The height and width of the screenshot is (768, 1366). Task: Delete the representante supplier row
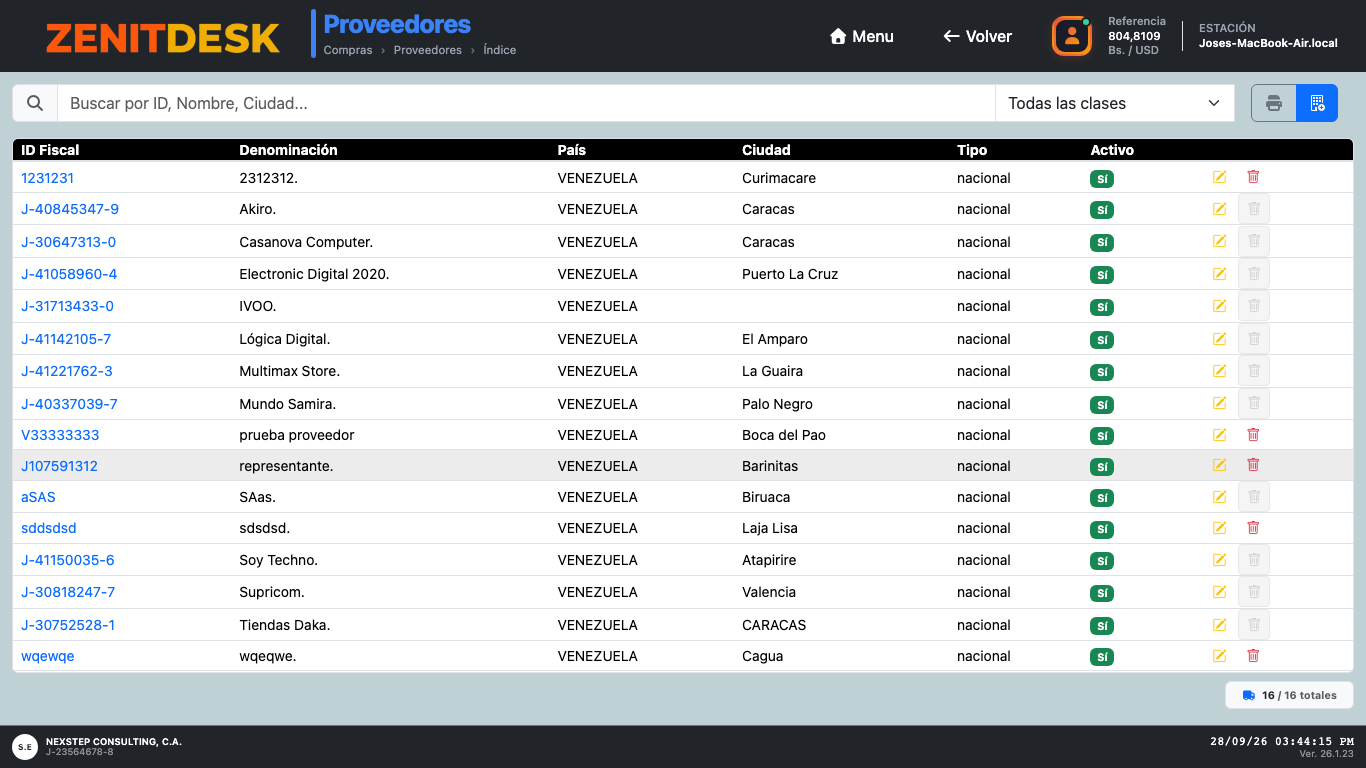[1253, 465]
